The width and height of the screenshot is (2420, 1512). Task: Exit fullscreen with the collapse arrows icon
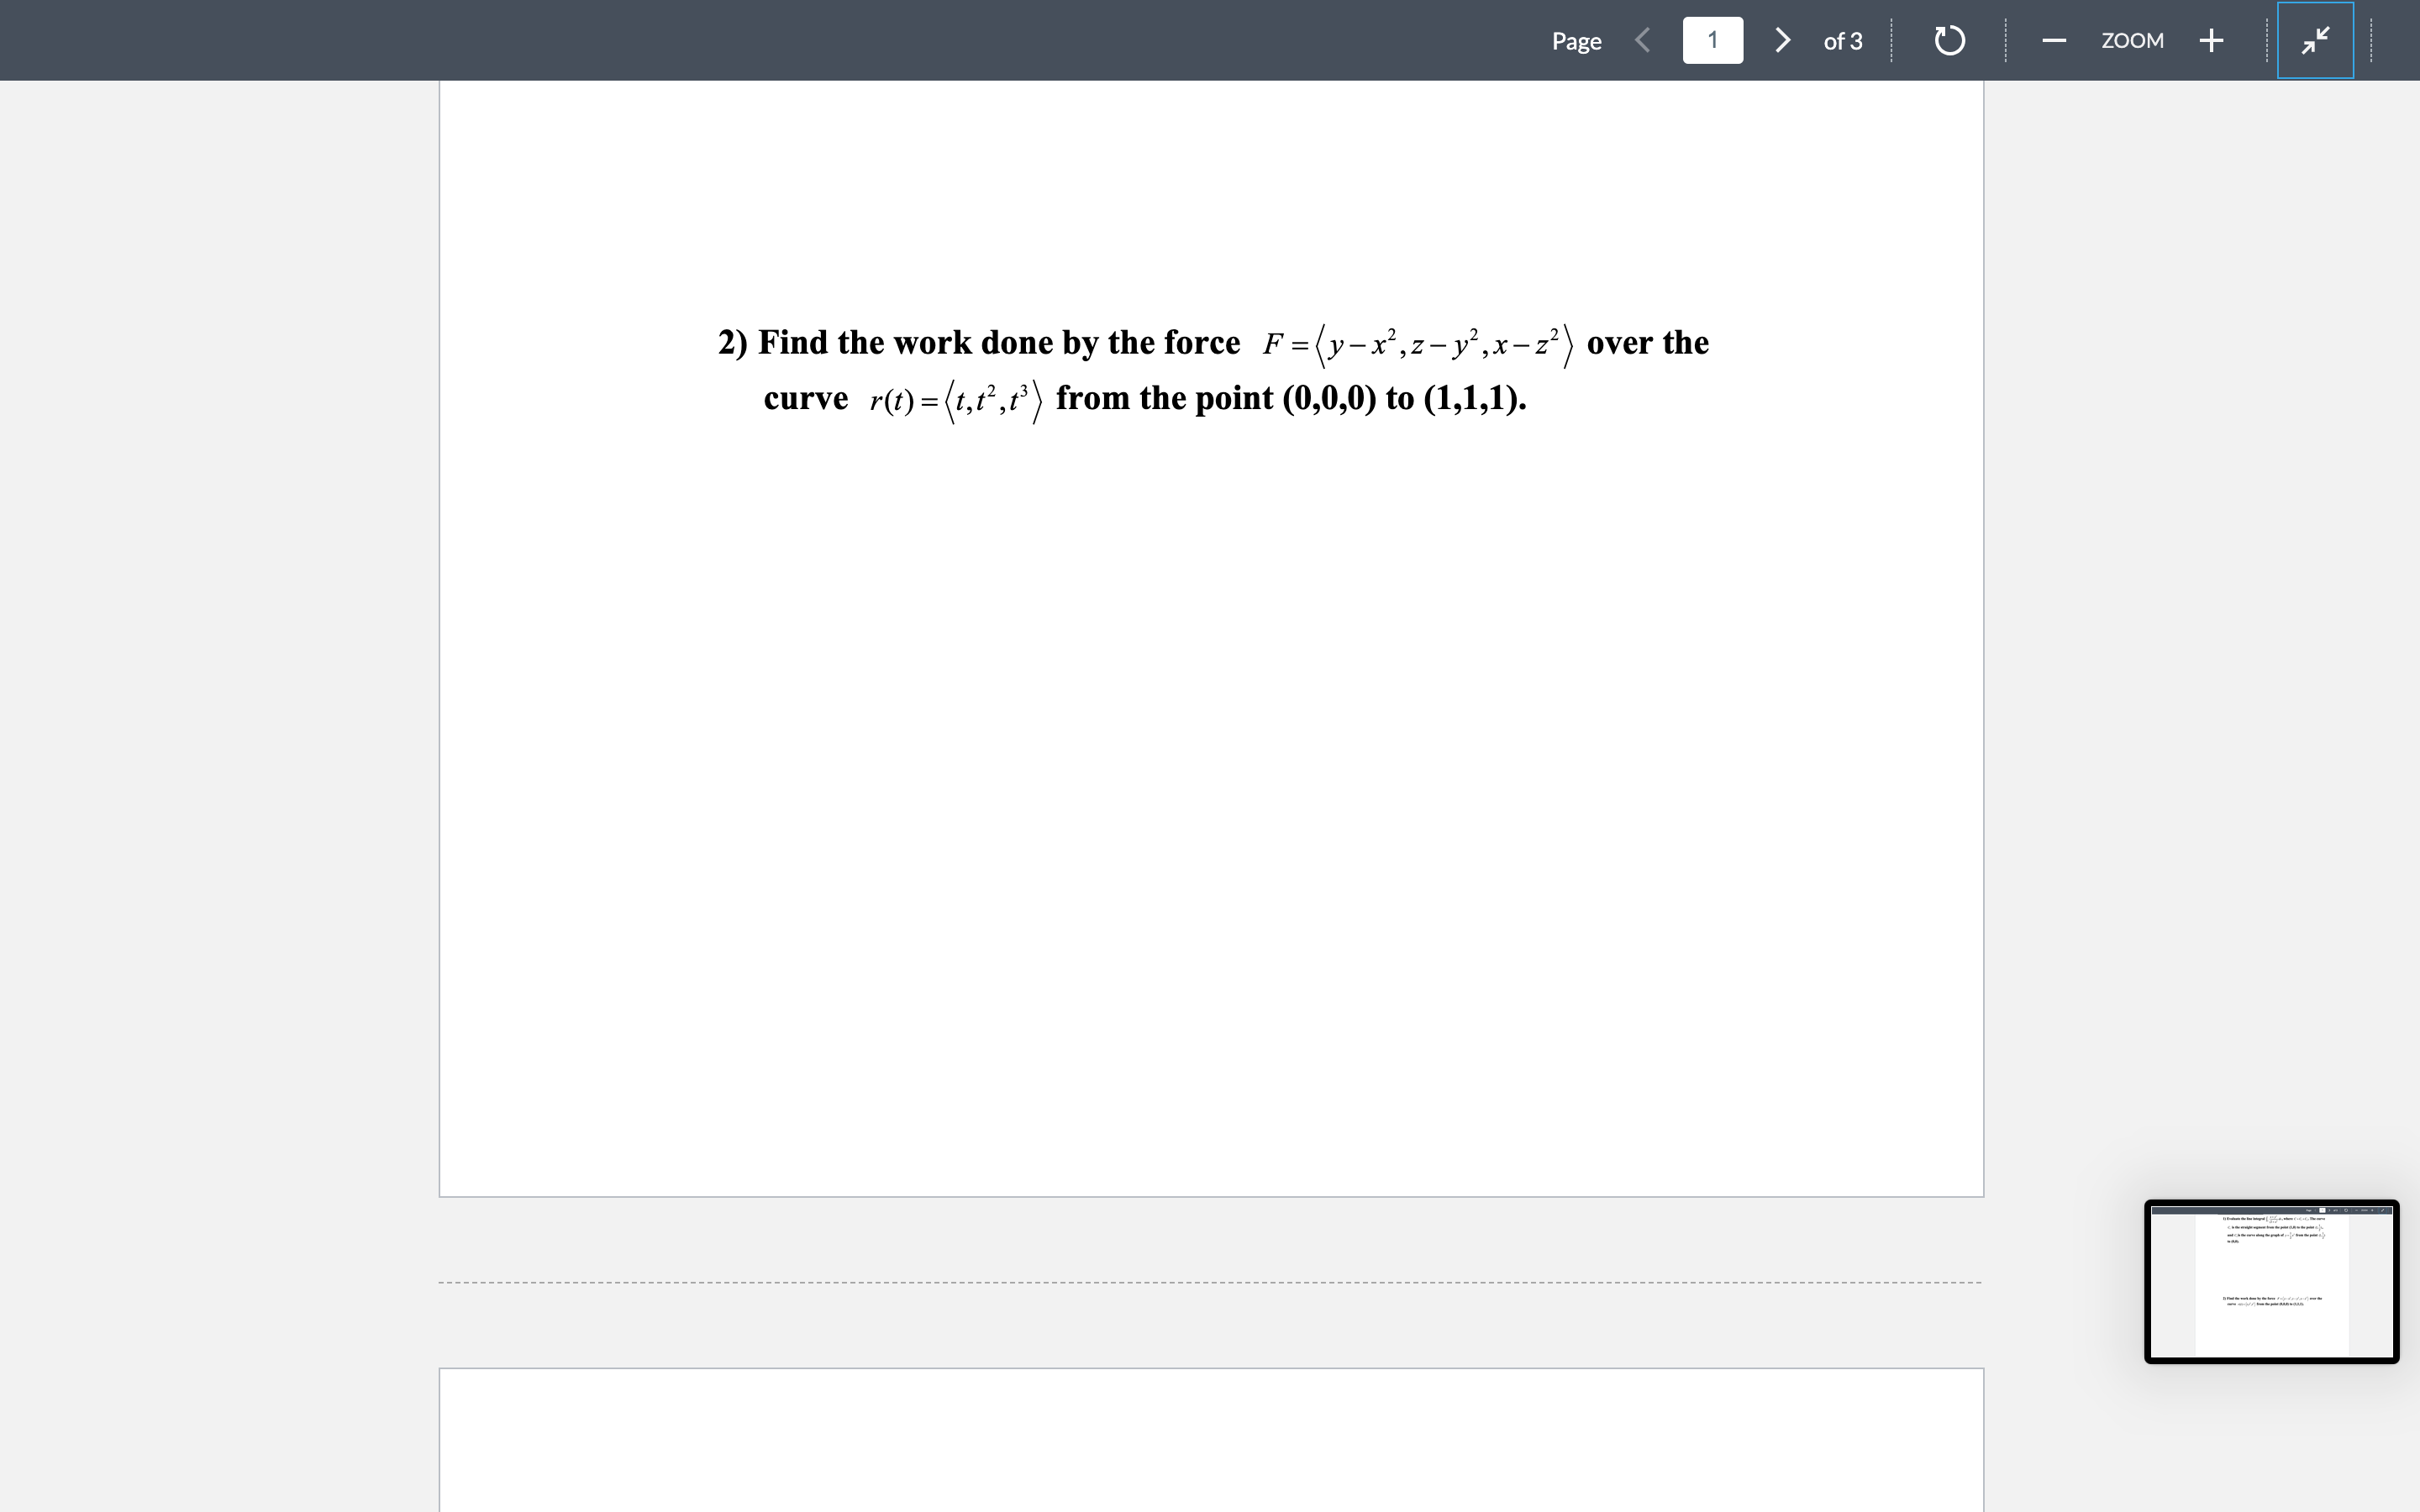click(x=2315, y=40)
